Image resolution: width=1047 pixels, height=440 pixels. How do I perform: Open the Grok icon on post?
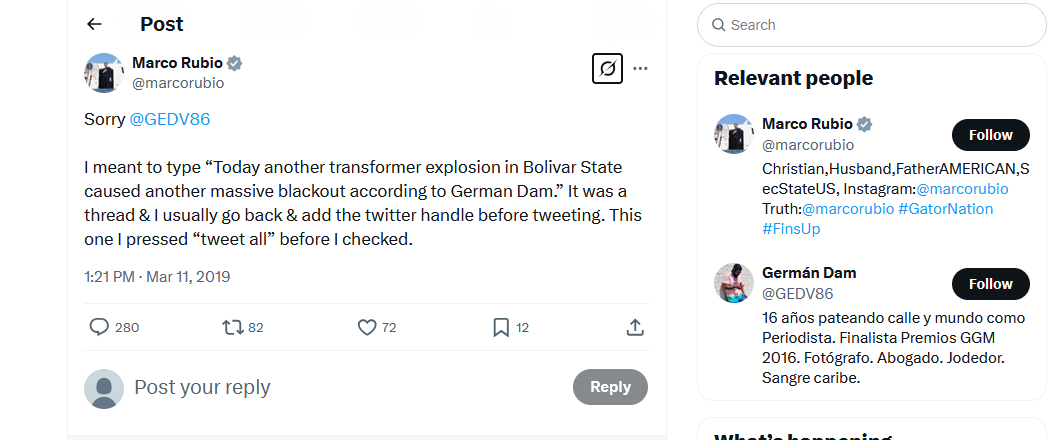pyautogui.click(x=607, y=69)
